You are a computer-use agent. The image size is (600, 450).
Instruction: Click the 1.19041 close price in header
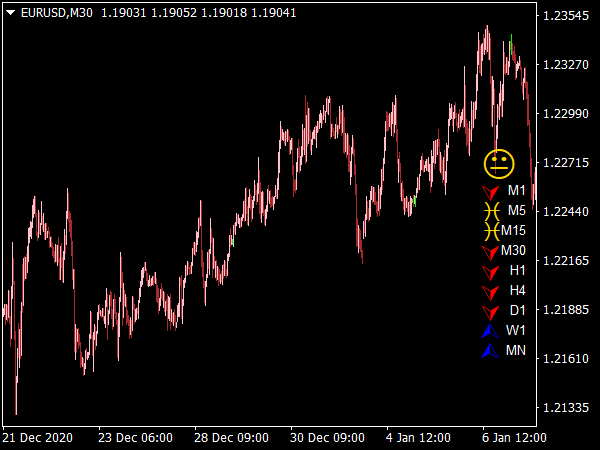[274, 13]
